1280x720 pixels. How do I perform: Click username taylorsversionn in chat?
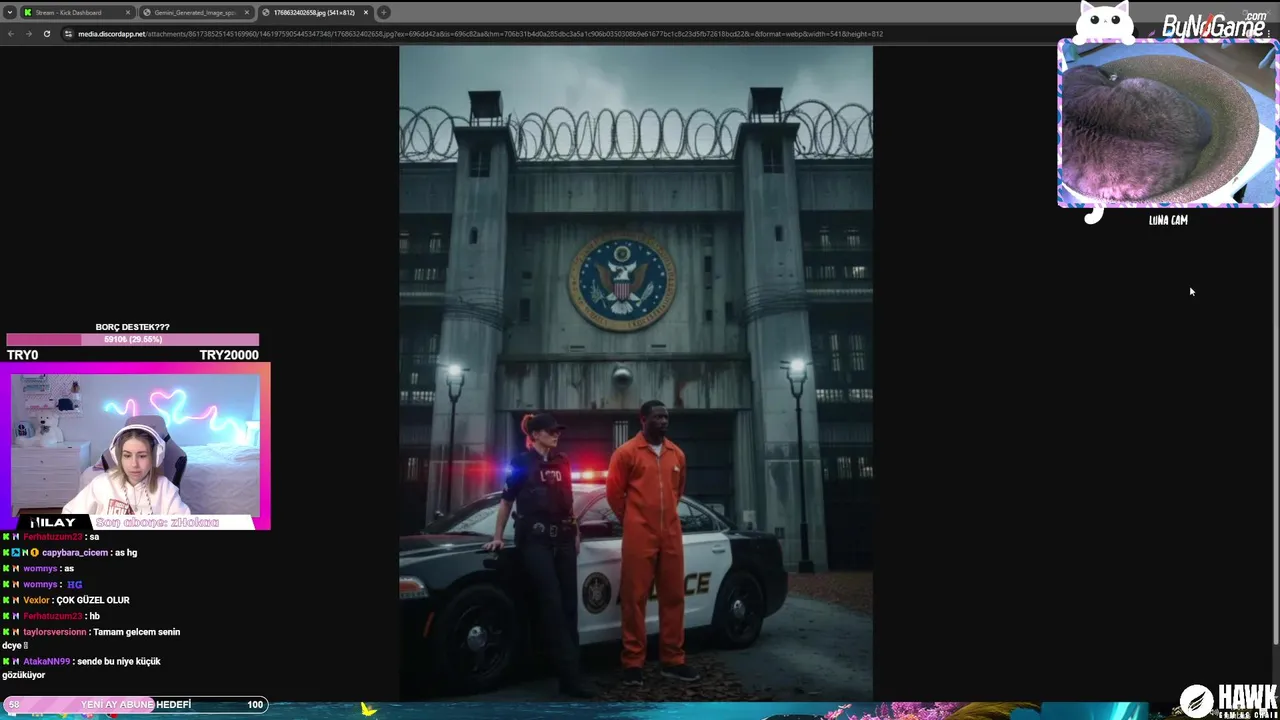(x=55, y=632)
